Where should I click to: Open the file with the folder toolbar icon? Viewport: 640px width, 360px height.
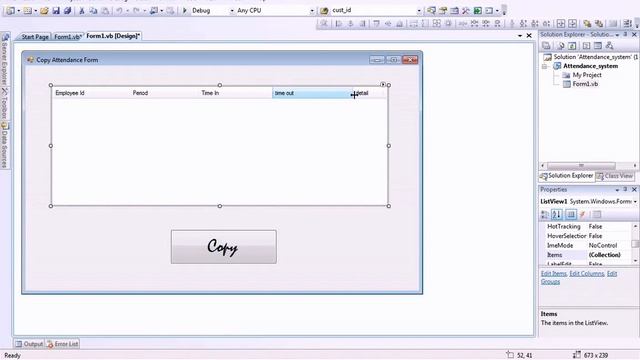[x=44, y=11]
